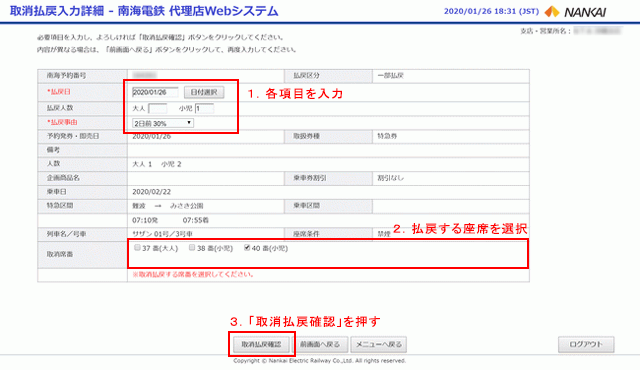Click the departure time 07:10発

click(x=145, y=220)
